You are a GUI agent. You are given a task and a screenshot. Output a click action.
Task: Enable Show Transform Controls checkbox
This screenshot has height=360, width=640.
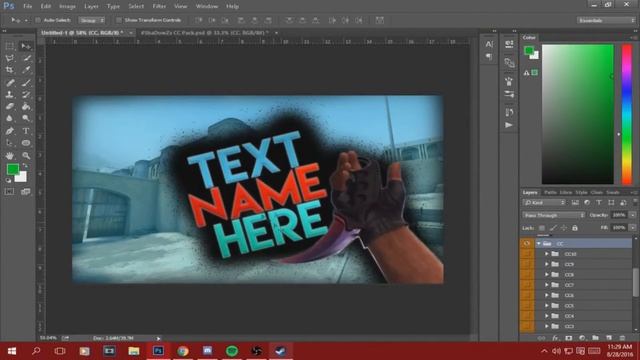(119, 20)
